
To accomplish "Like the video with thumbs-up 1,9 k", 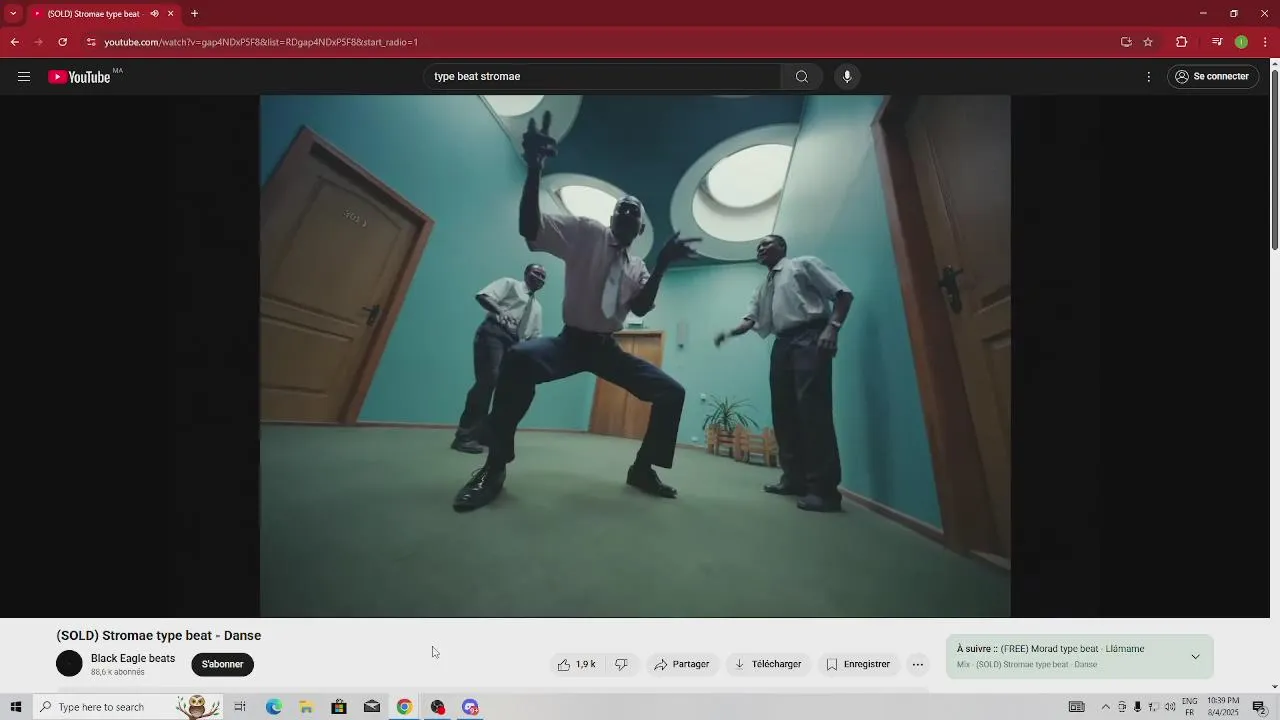I will click(x=577, y=664).
